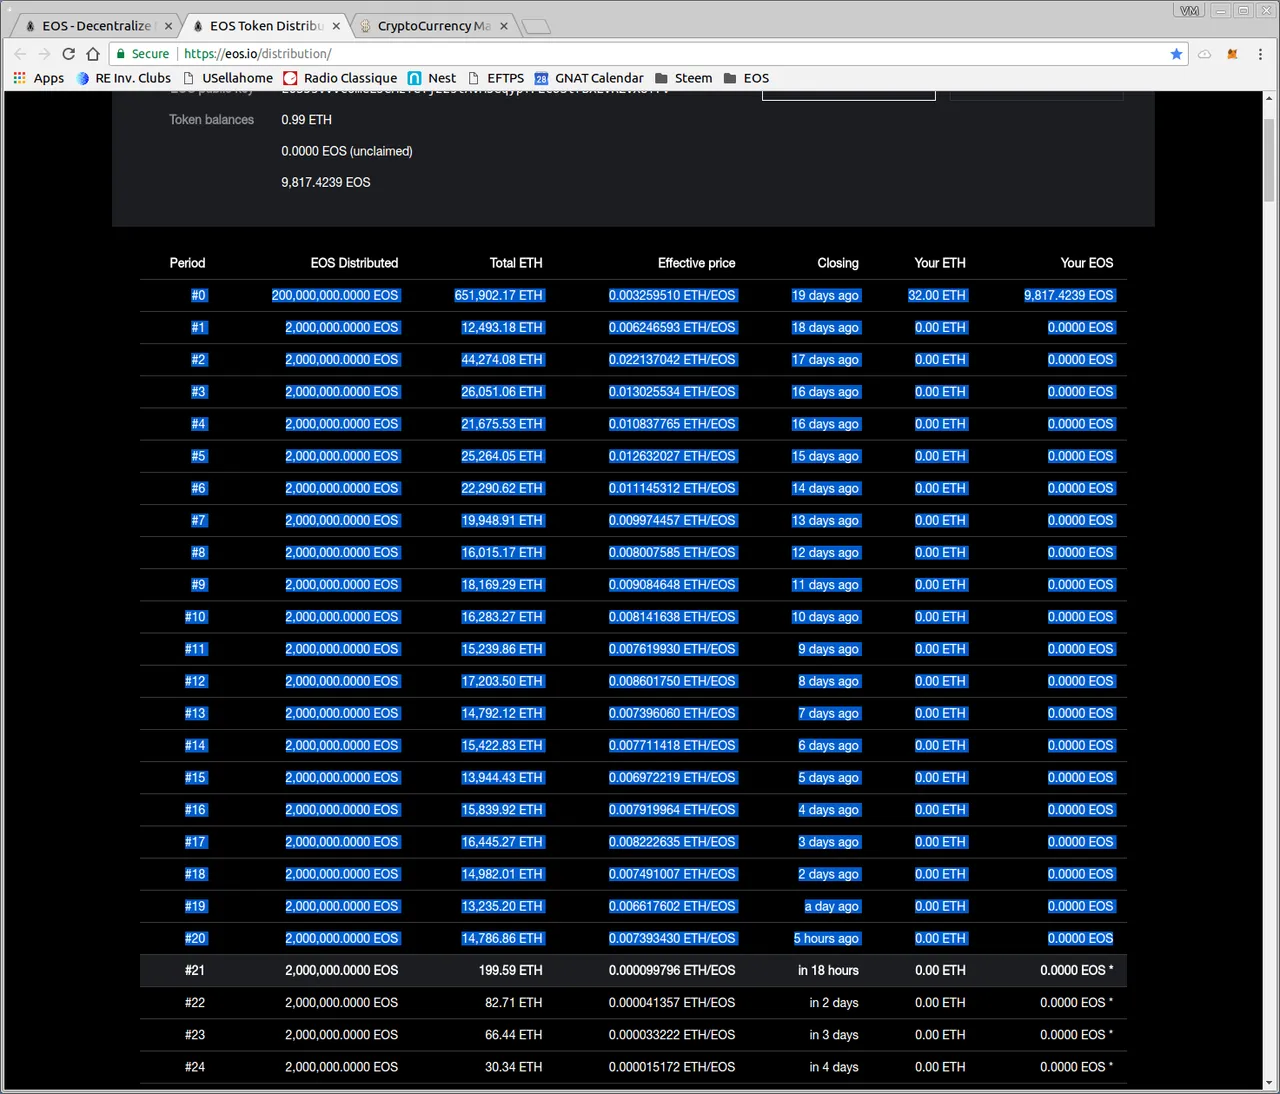The width and height of the screenshot is (1280, 1094).
Task: Close the EOS - Decentralize tab
Action: click(x=168, y=26)
